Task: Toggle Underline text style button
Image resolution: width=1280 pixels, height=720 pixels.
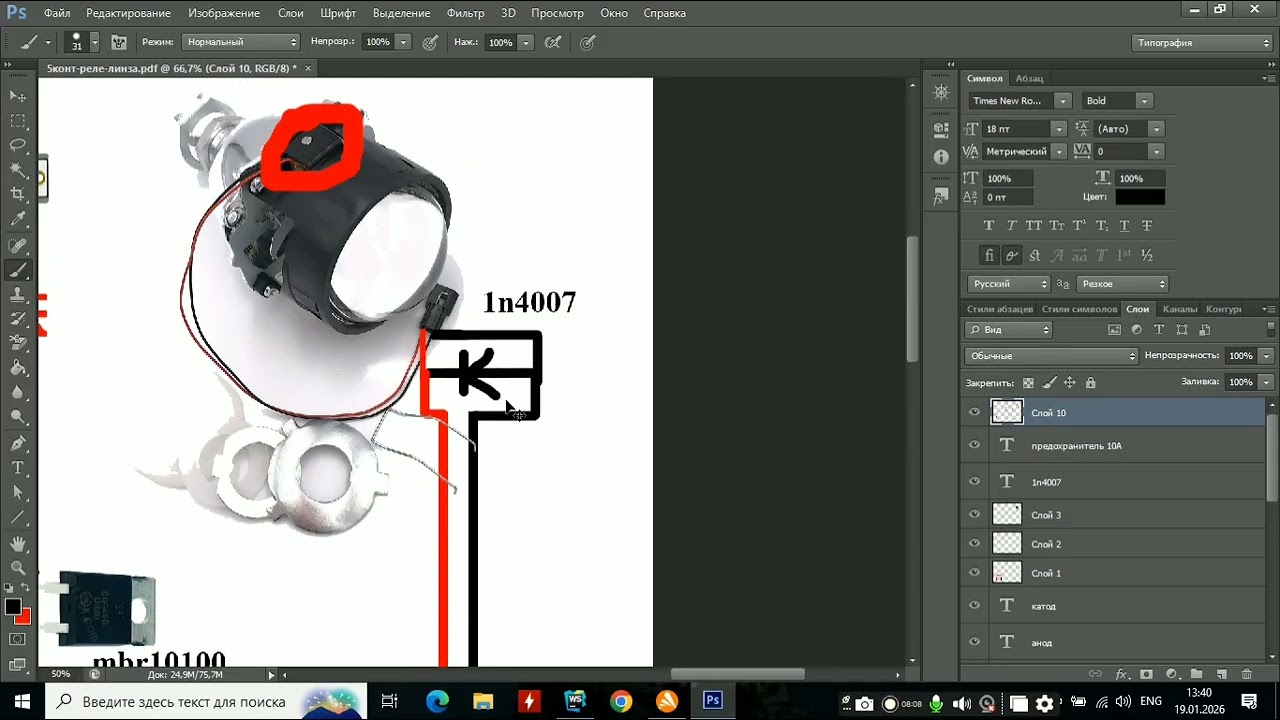Action: [1124, 226]
